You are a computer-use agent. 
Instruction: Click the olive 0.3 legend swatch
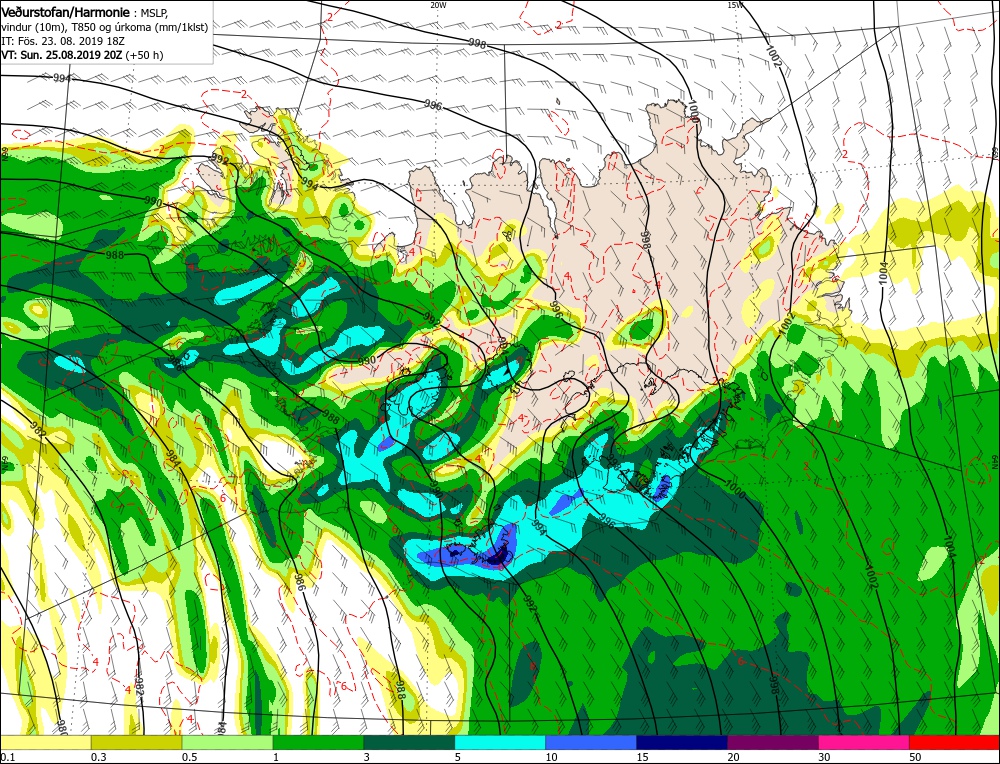click(136, 742)
